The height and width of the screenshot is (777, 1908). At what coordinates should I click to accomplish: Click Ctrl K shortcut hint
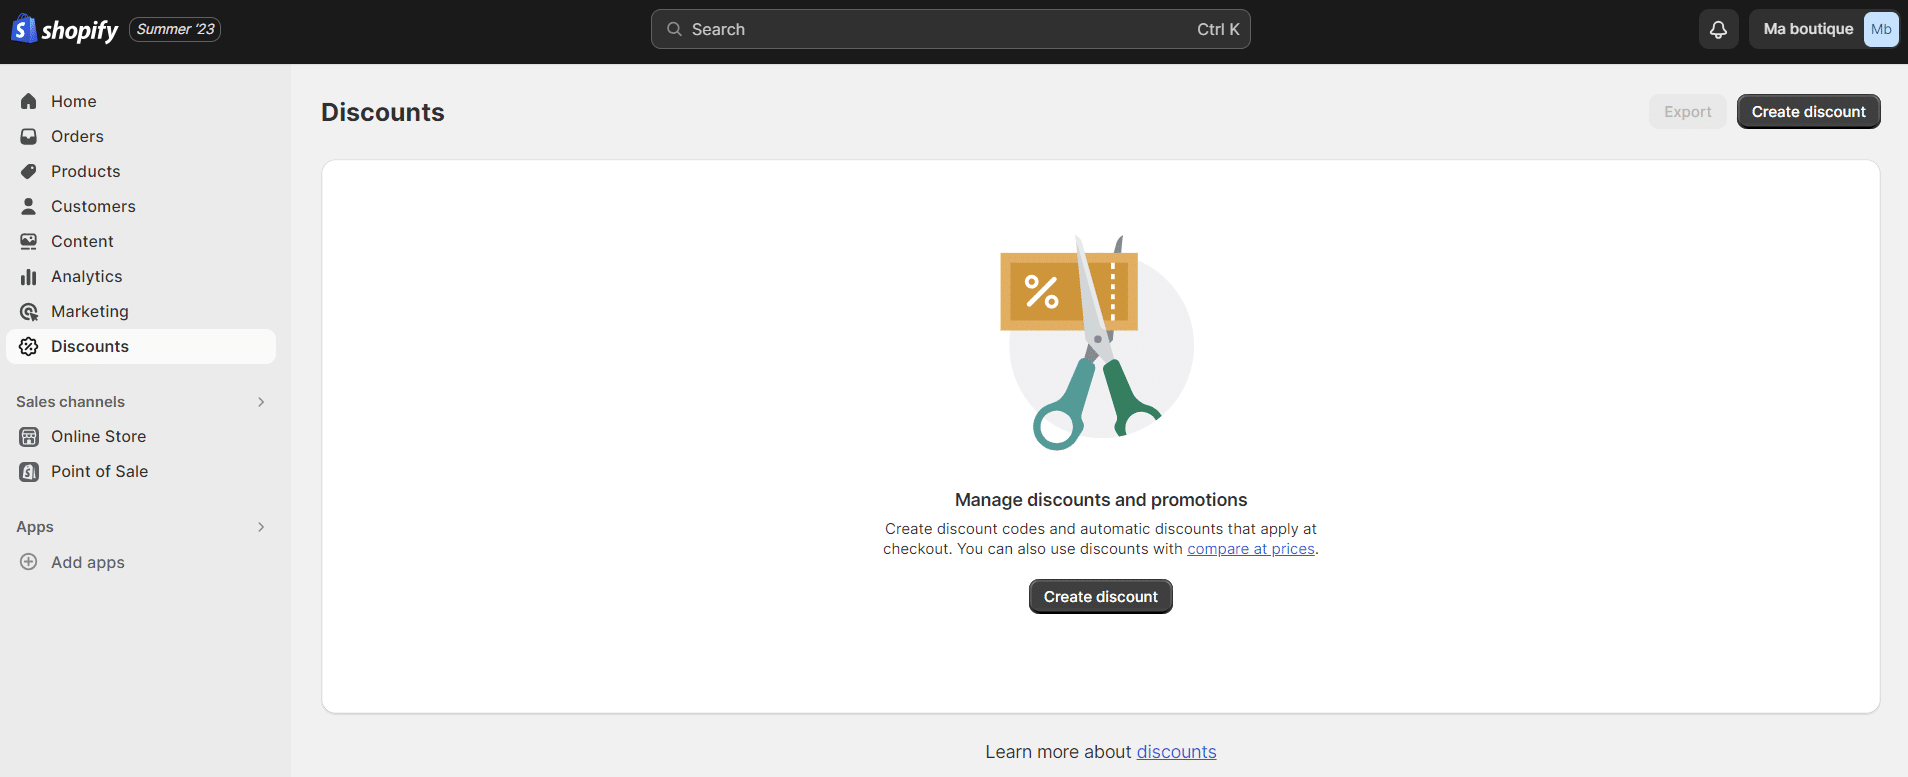pyautogui.click(x=1218, y=29)
